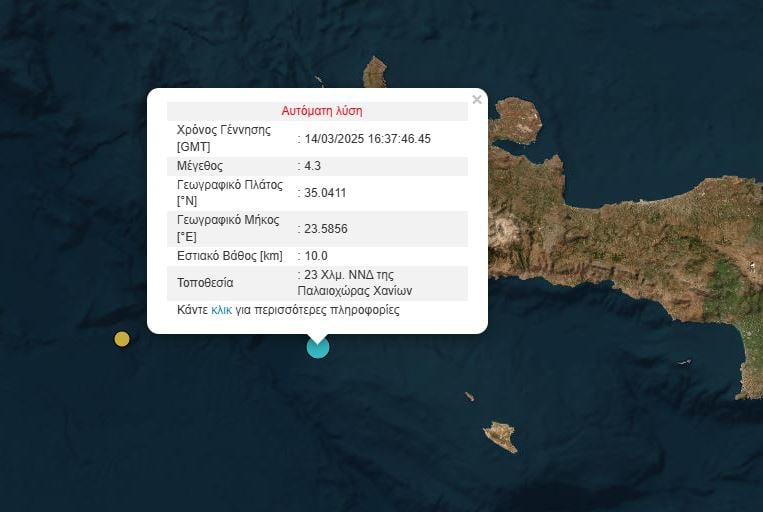Click the focal depth value 10.0

pyautogui.click(x=316, y=256)
